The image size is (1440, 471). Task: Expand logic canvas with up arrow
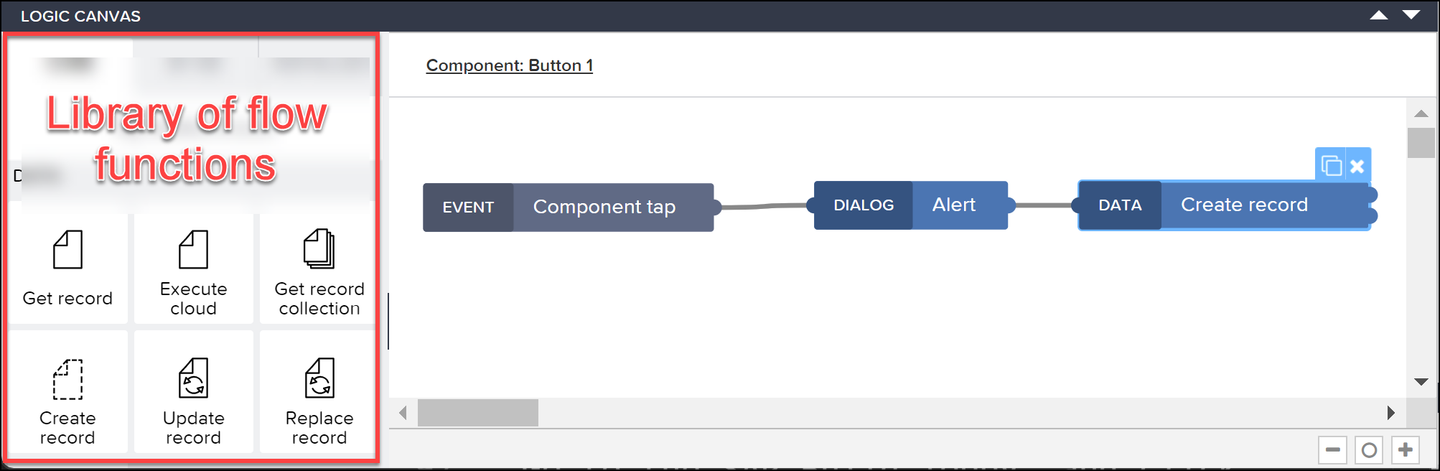point(1378,15)
